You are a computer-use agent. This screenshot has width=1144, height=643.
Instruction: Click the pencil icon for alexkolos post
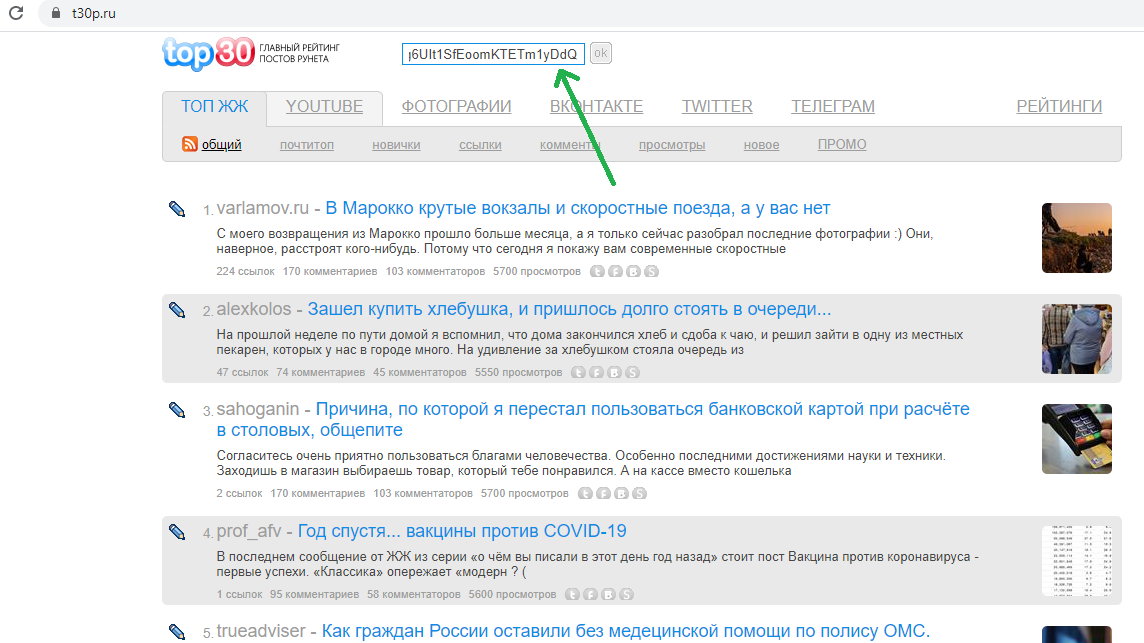[177, 310]
